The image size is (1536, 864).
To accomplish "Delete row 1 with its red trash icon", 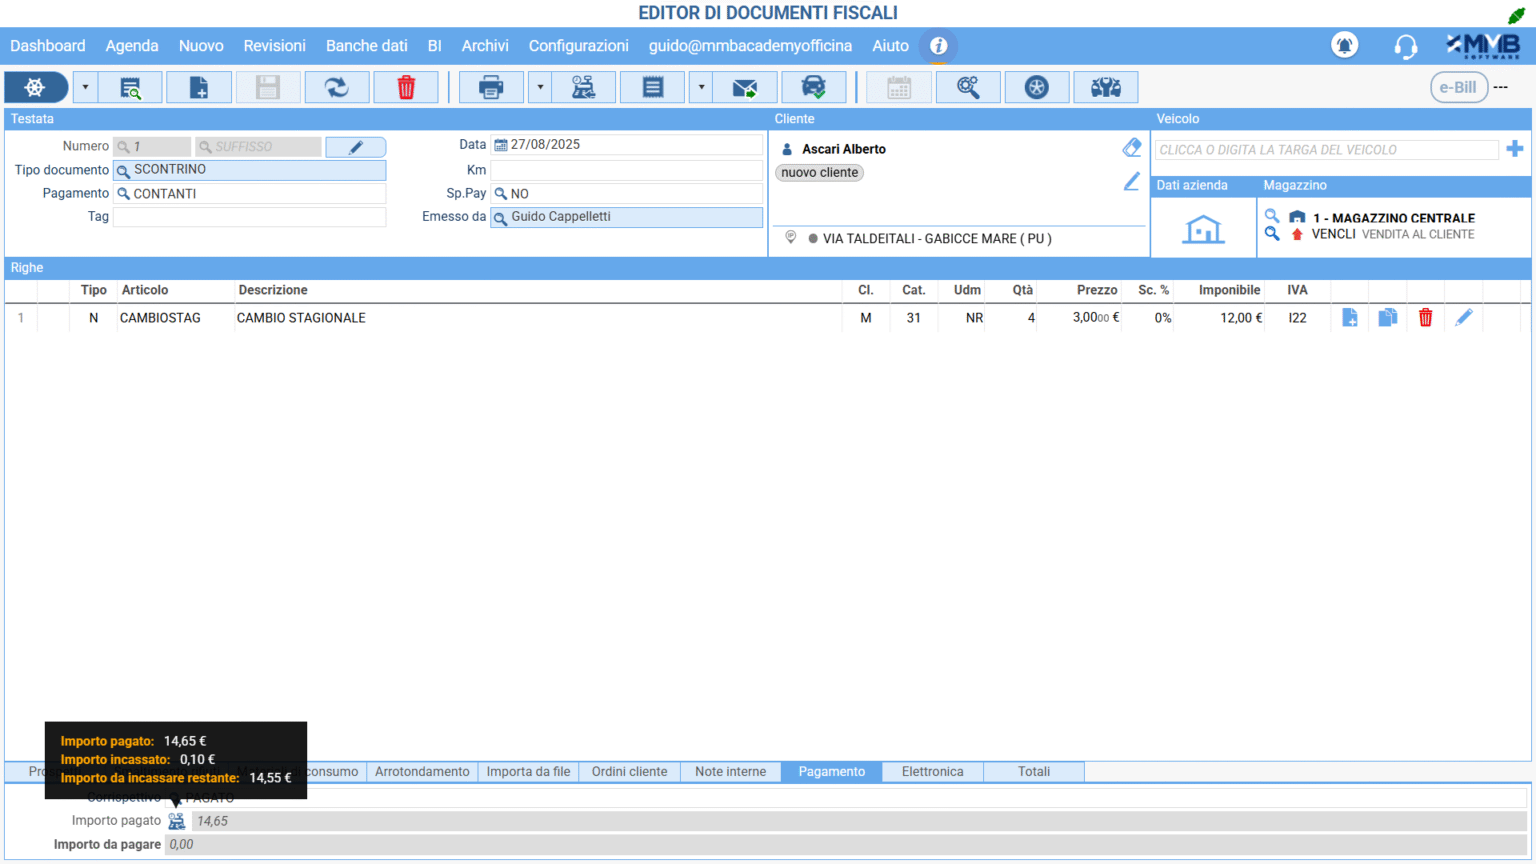I will 1425,318.
